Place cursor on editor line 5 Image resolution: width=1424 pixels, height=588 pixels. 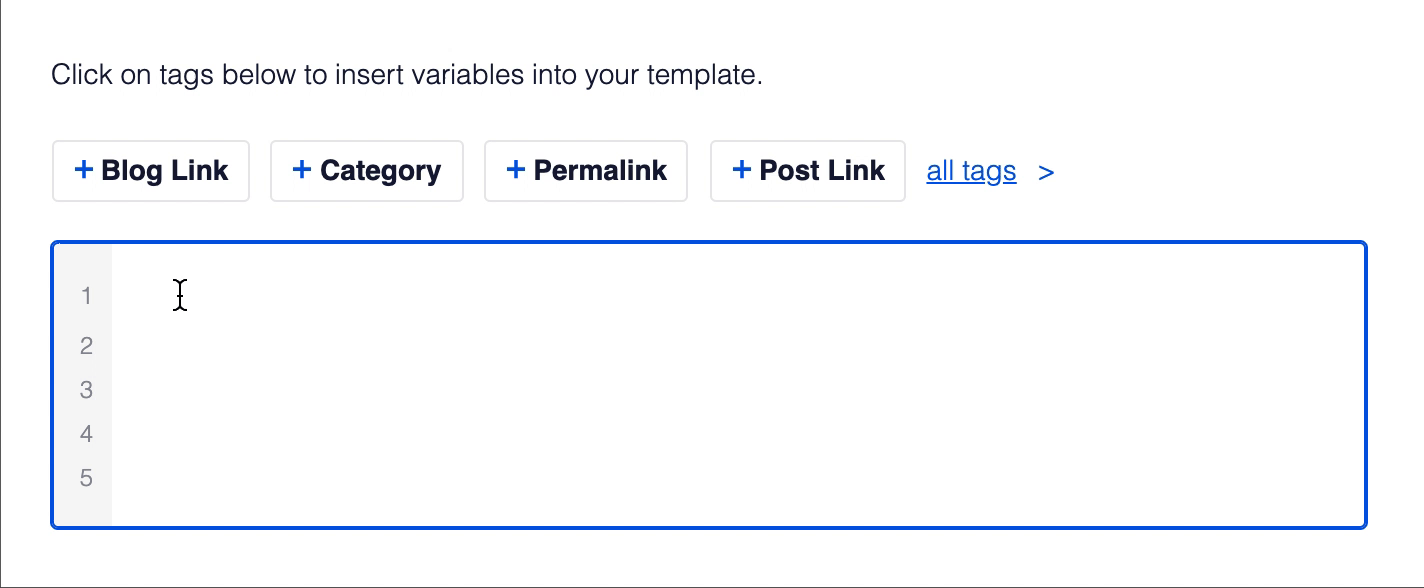pyautogui.click(x=738, y=478)
